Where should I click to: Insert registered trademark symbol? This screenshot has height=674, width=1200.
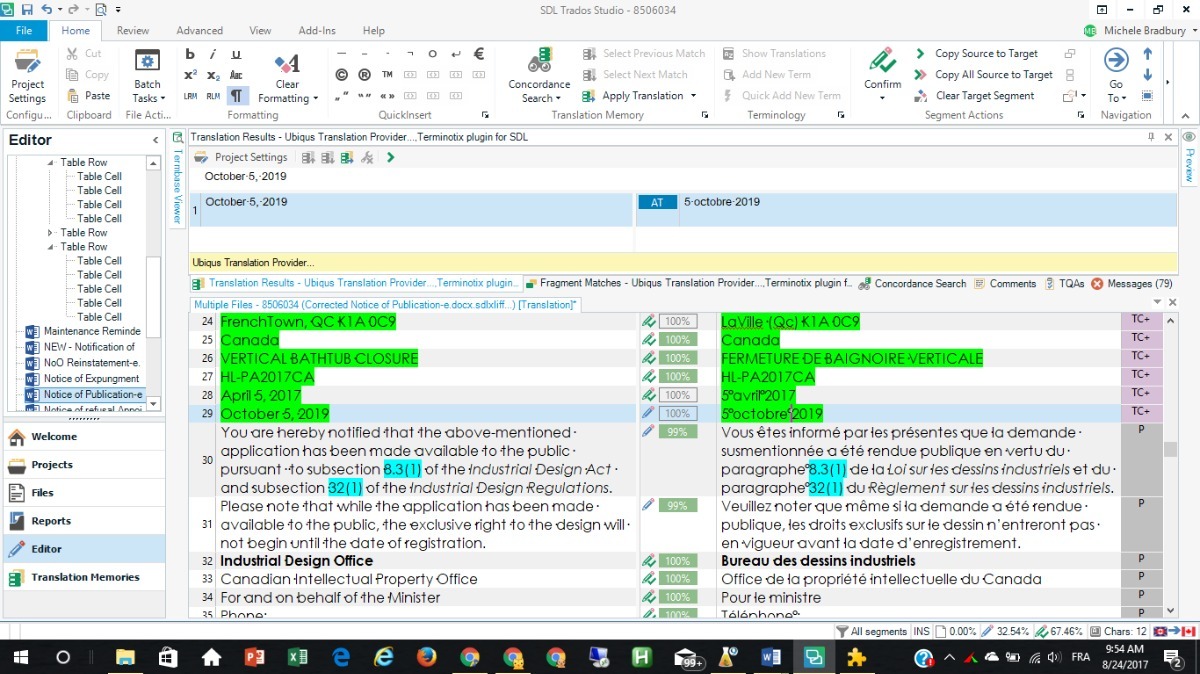[x=364, y=75]
